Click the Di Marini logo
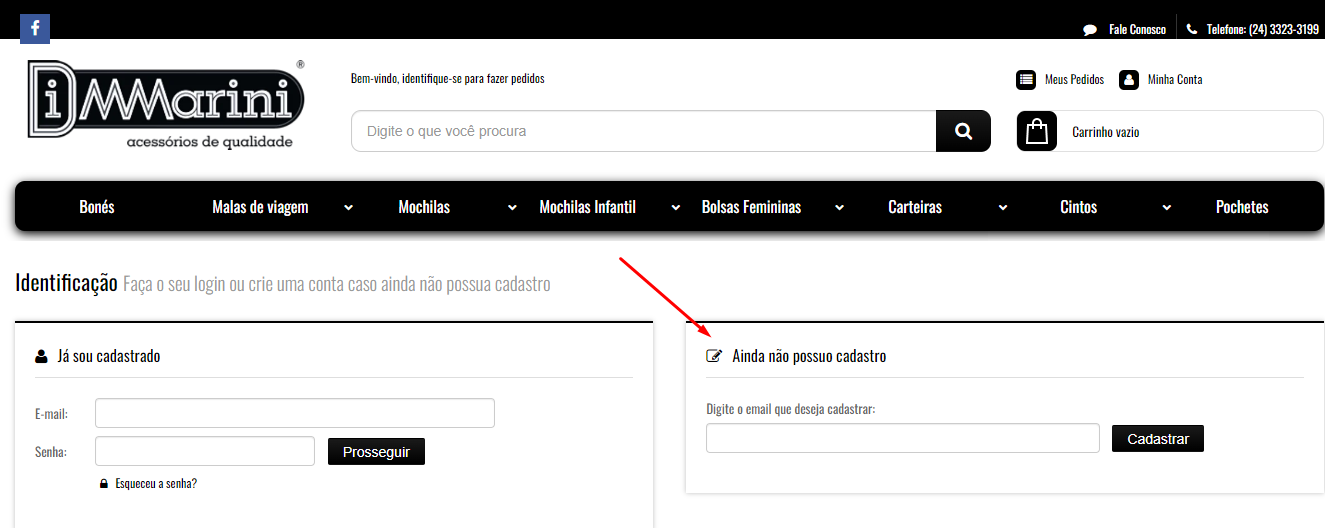This screenshot has width=1325, height=528. [165, 105]
